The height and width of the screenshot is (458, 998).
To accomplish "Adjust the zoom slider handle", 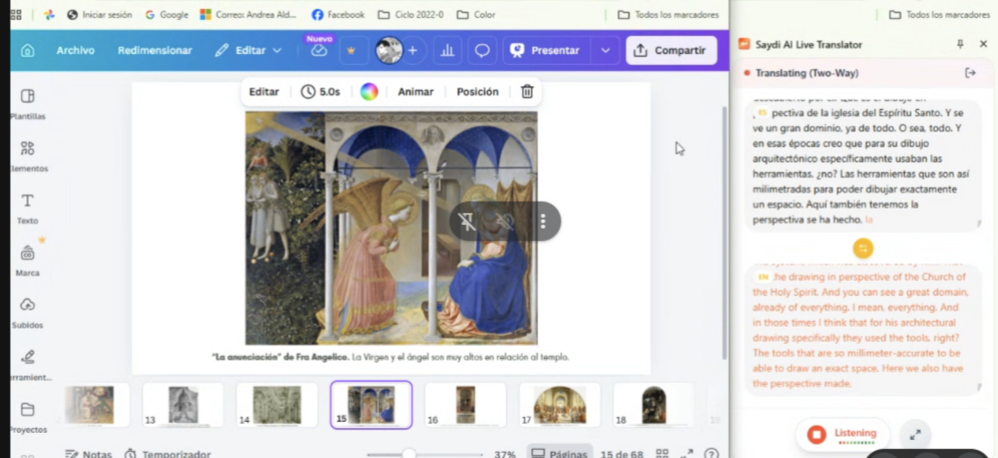I will point(409,454).
